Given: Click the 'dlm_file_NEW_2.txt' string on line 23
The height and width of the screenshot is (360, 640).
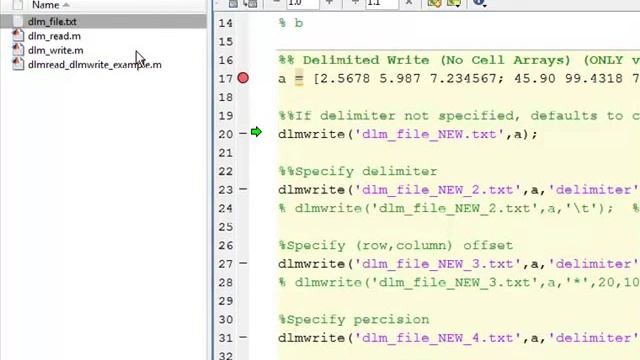Looking at the screenshot, I should click(438, 190).
